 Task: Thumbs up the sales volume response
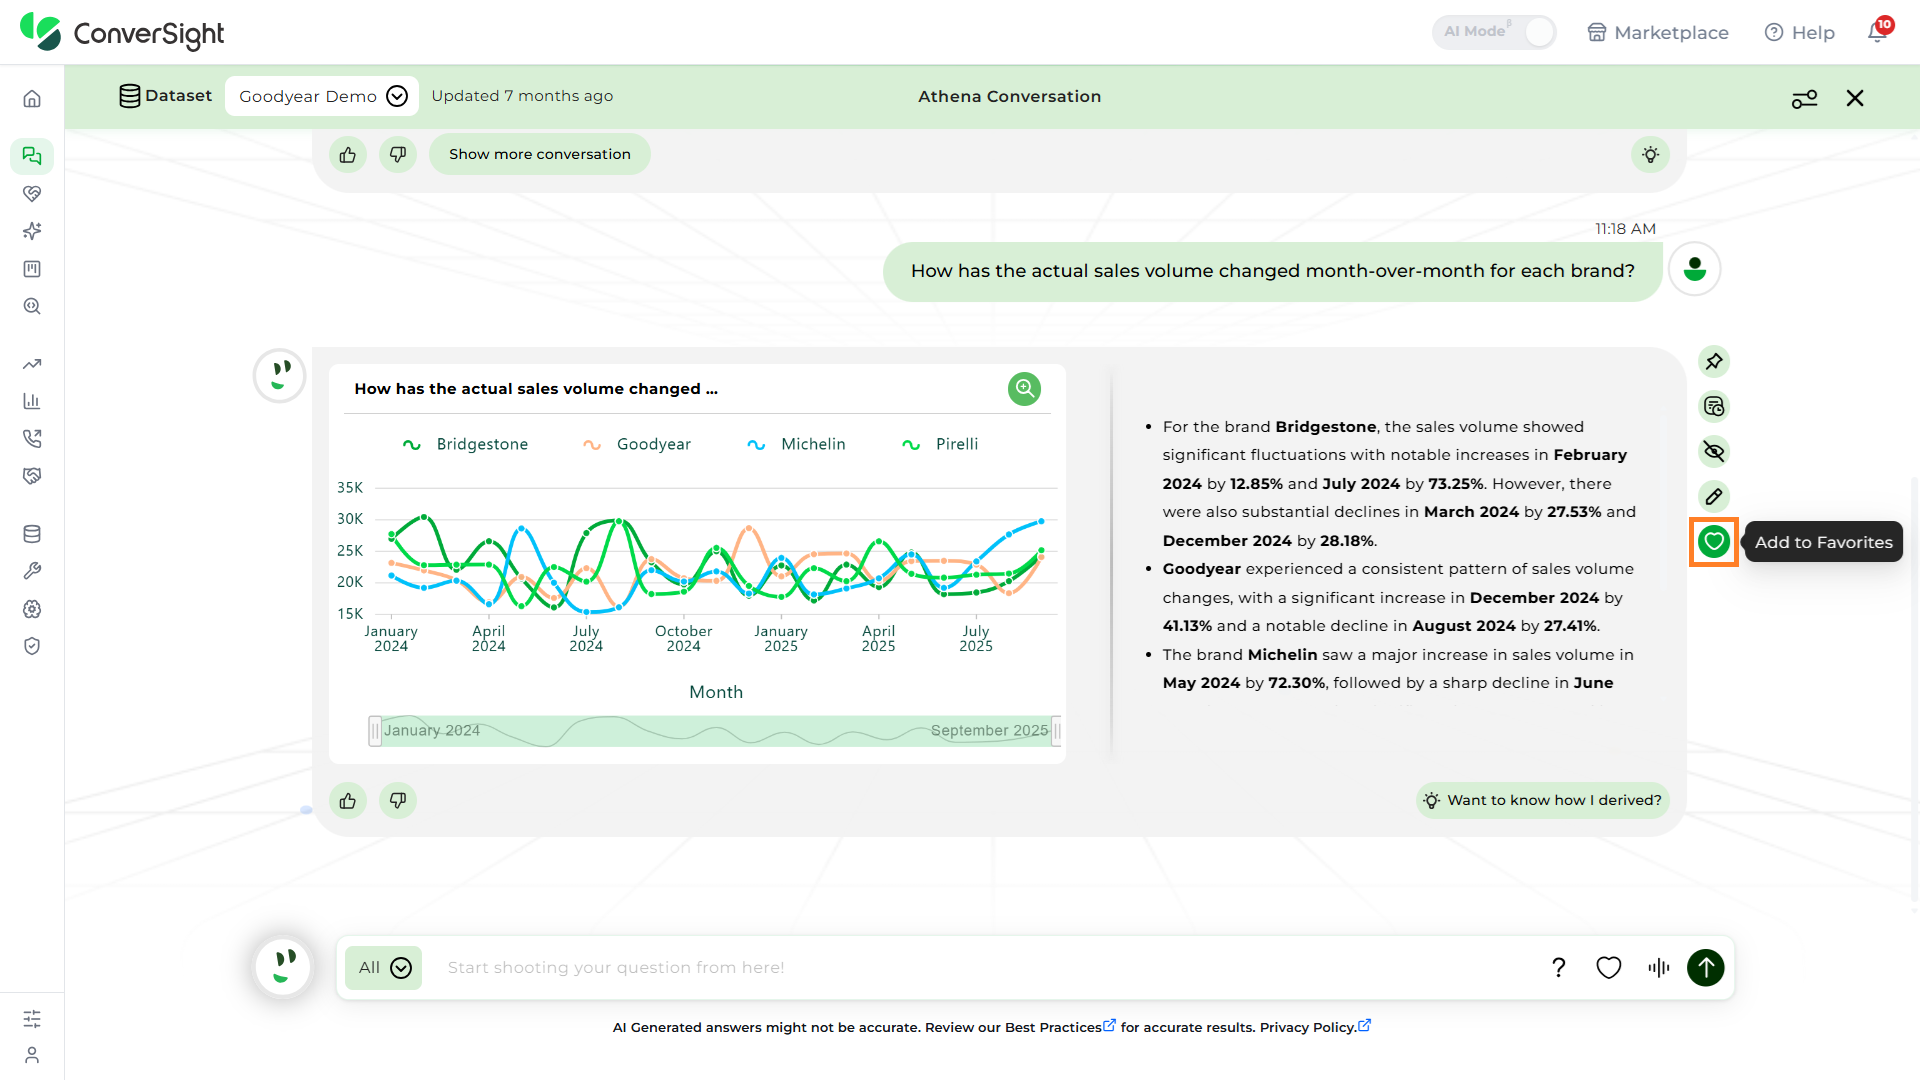348,800
